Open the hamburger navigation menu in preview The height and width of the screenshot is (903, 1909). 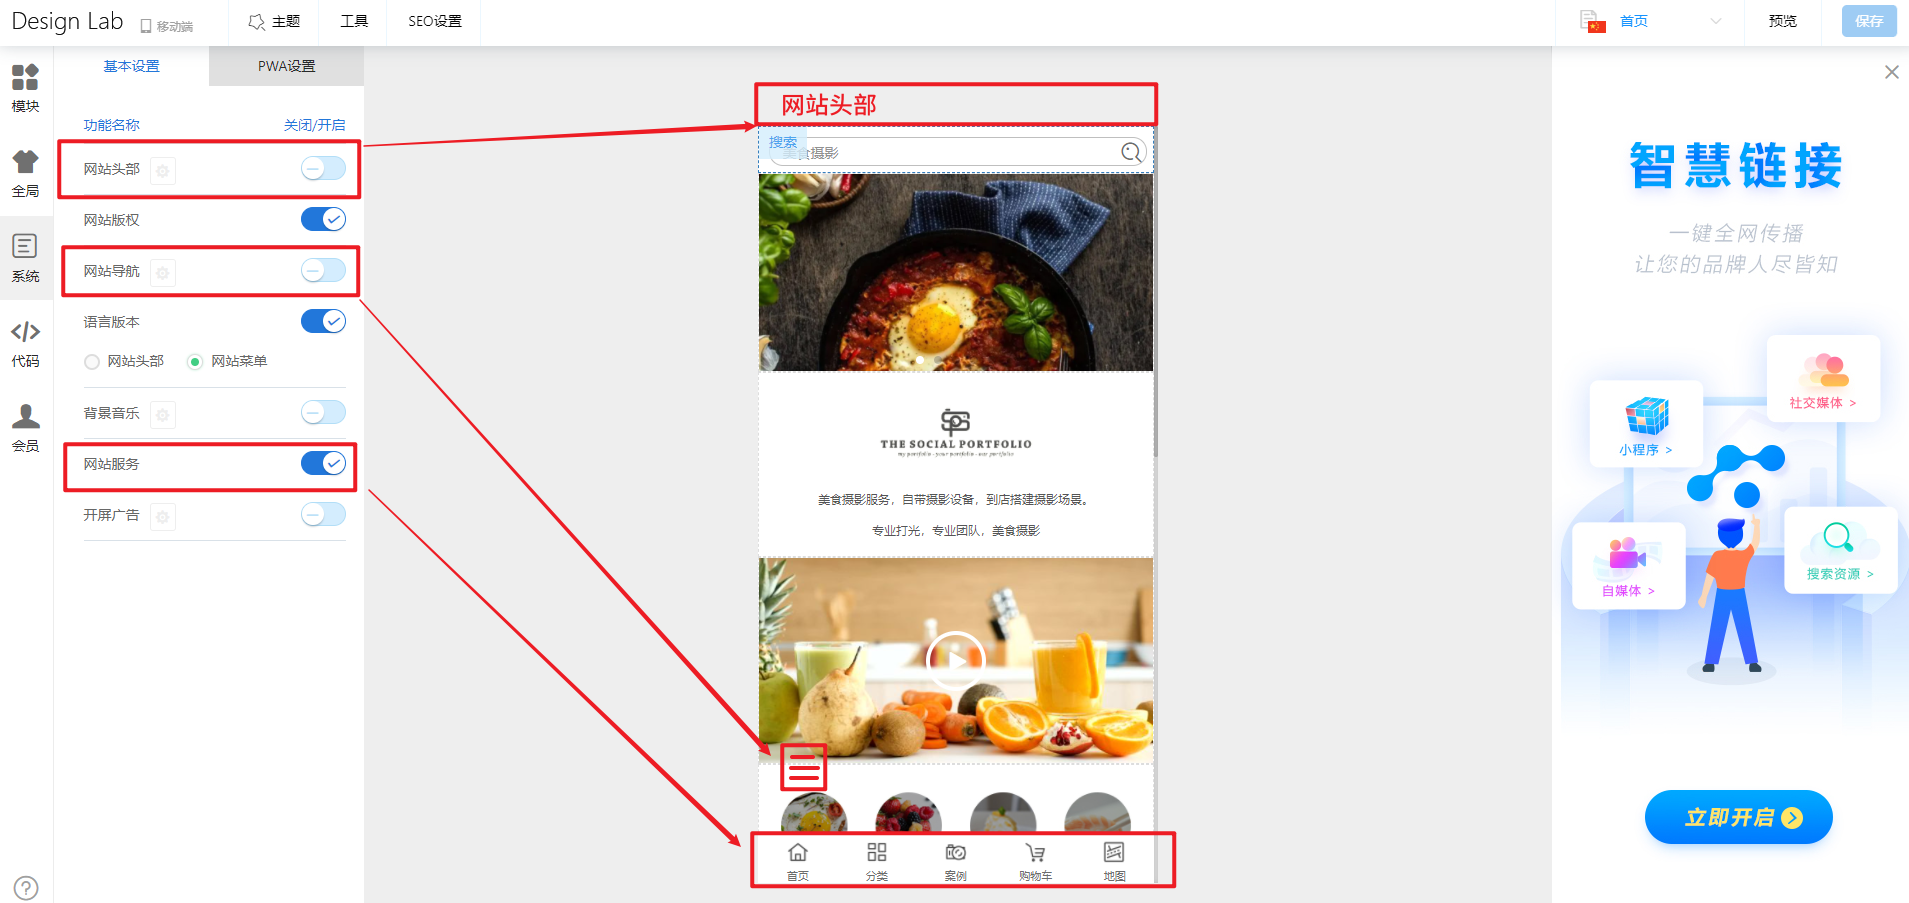click(x=804, y=768)
